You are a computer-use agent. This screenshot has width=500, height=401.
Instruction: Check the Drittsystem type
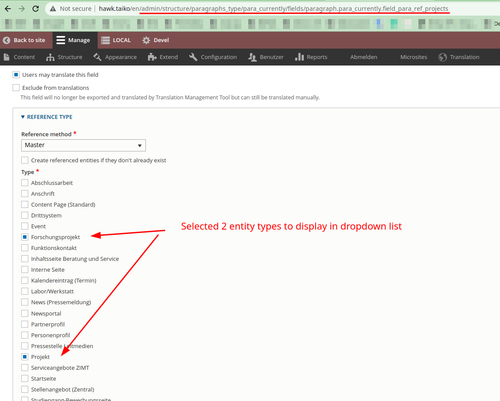point(25,215)
